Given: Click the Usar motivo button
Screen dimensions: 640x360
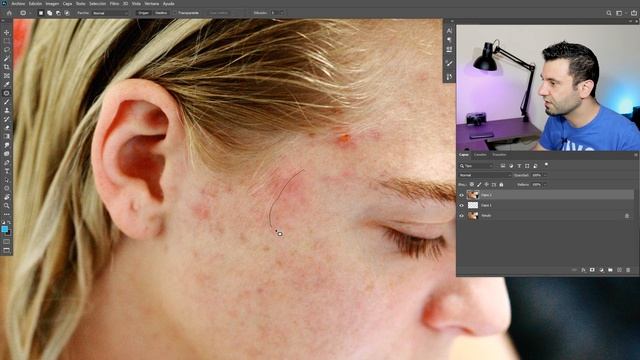Looking at the screenshot, I should click(x=219, y=13).
